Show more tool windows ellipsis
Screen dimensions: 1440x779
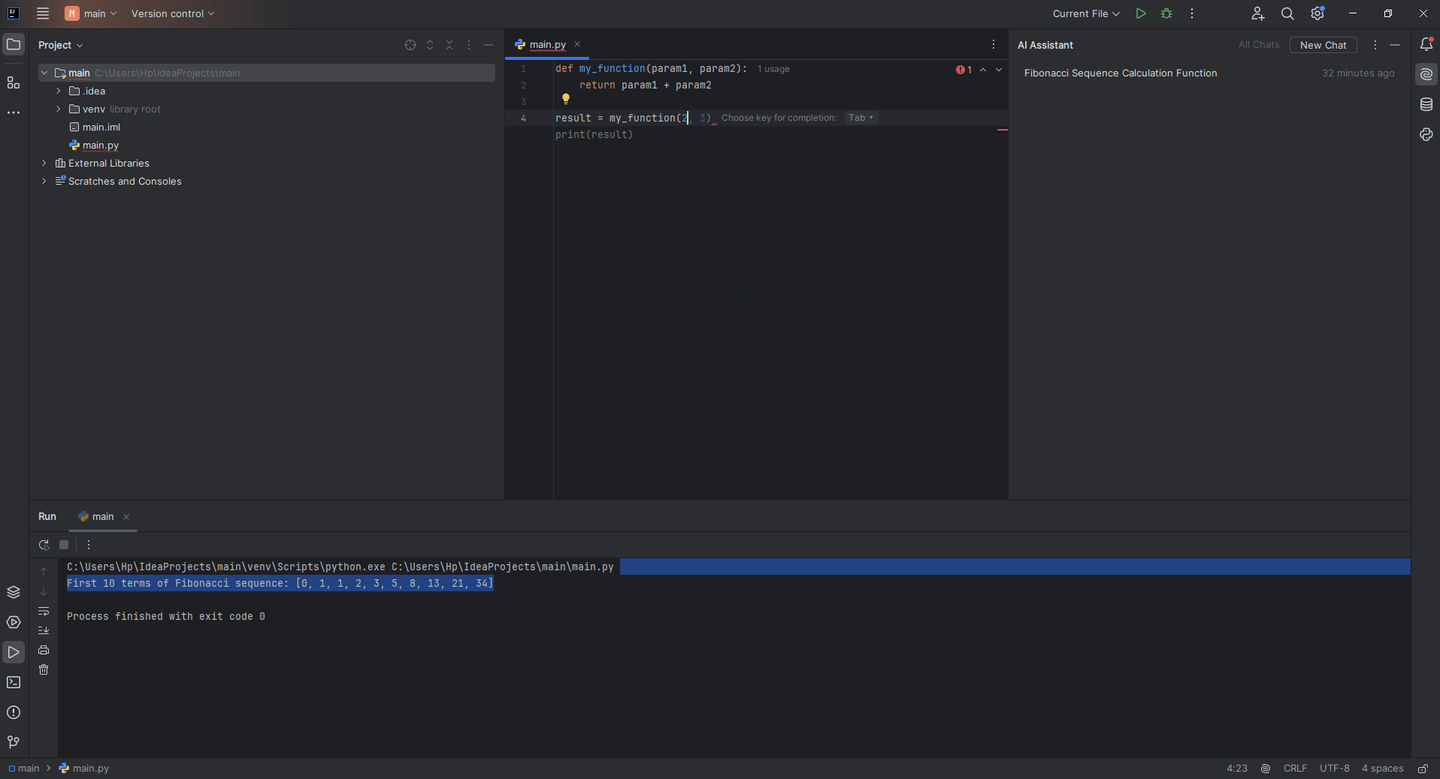(x=13, y=113)
